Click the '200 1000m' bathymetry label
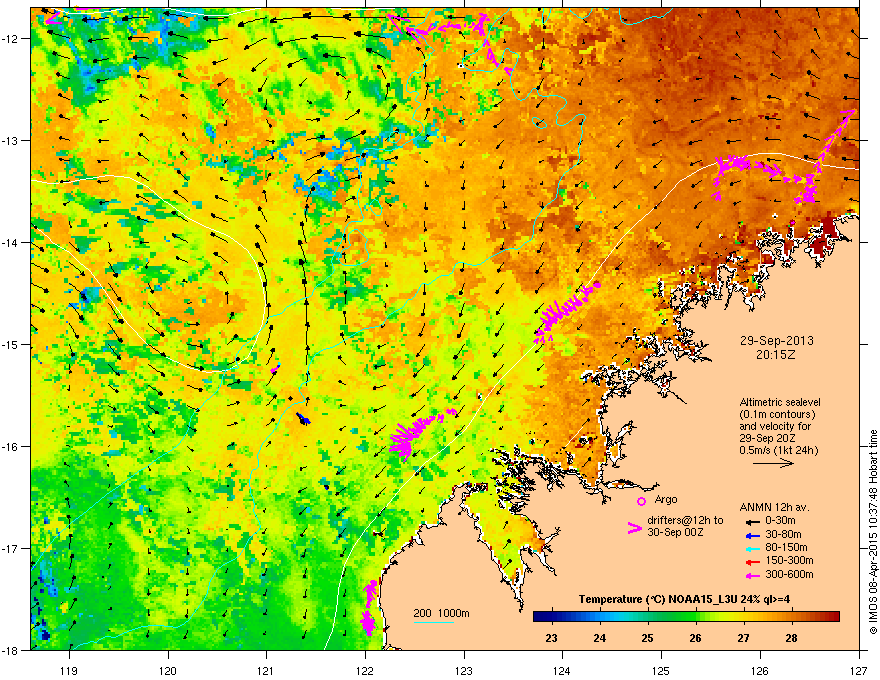880x680 pixels. (x=441, y=613)
